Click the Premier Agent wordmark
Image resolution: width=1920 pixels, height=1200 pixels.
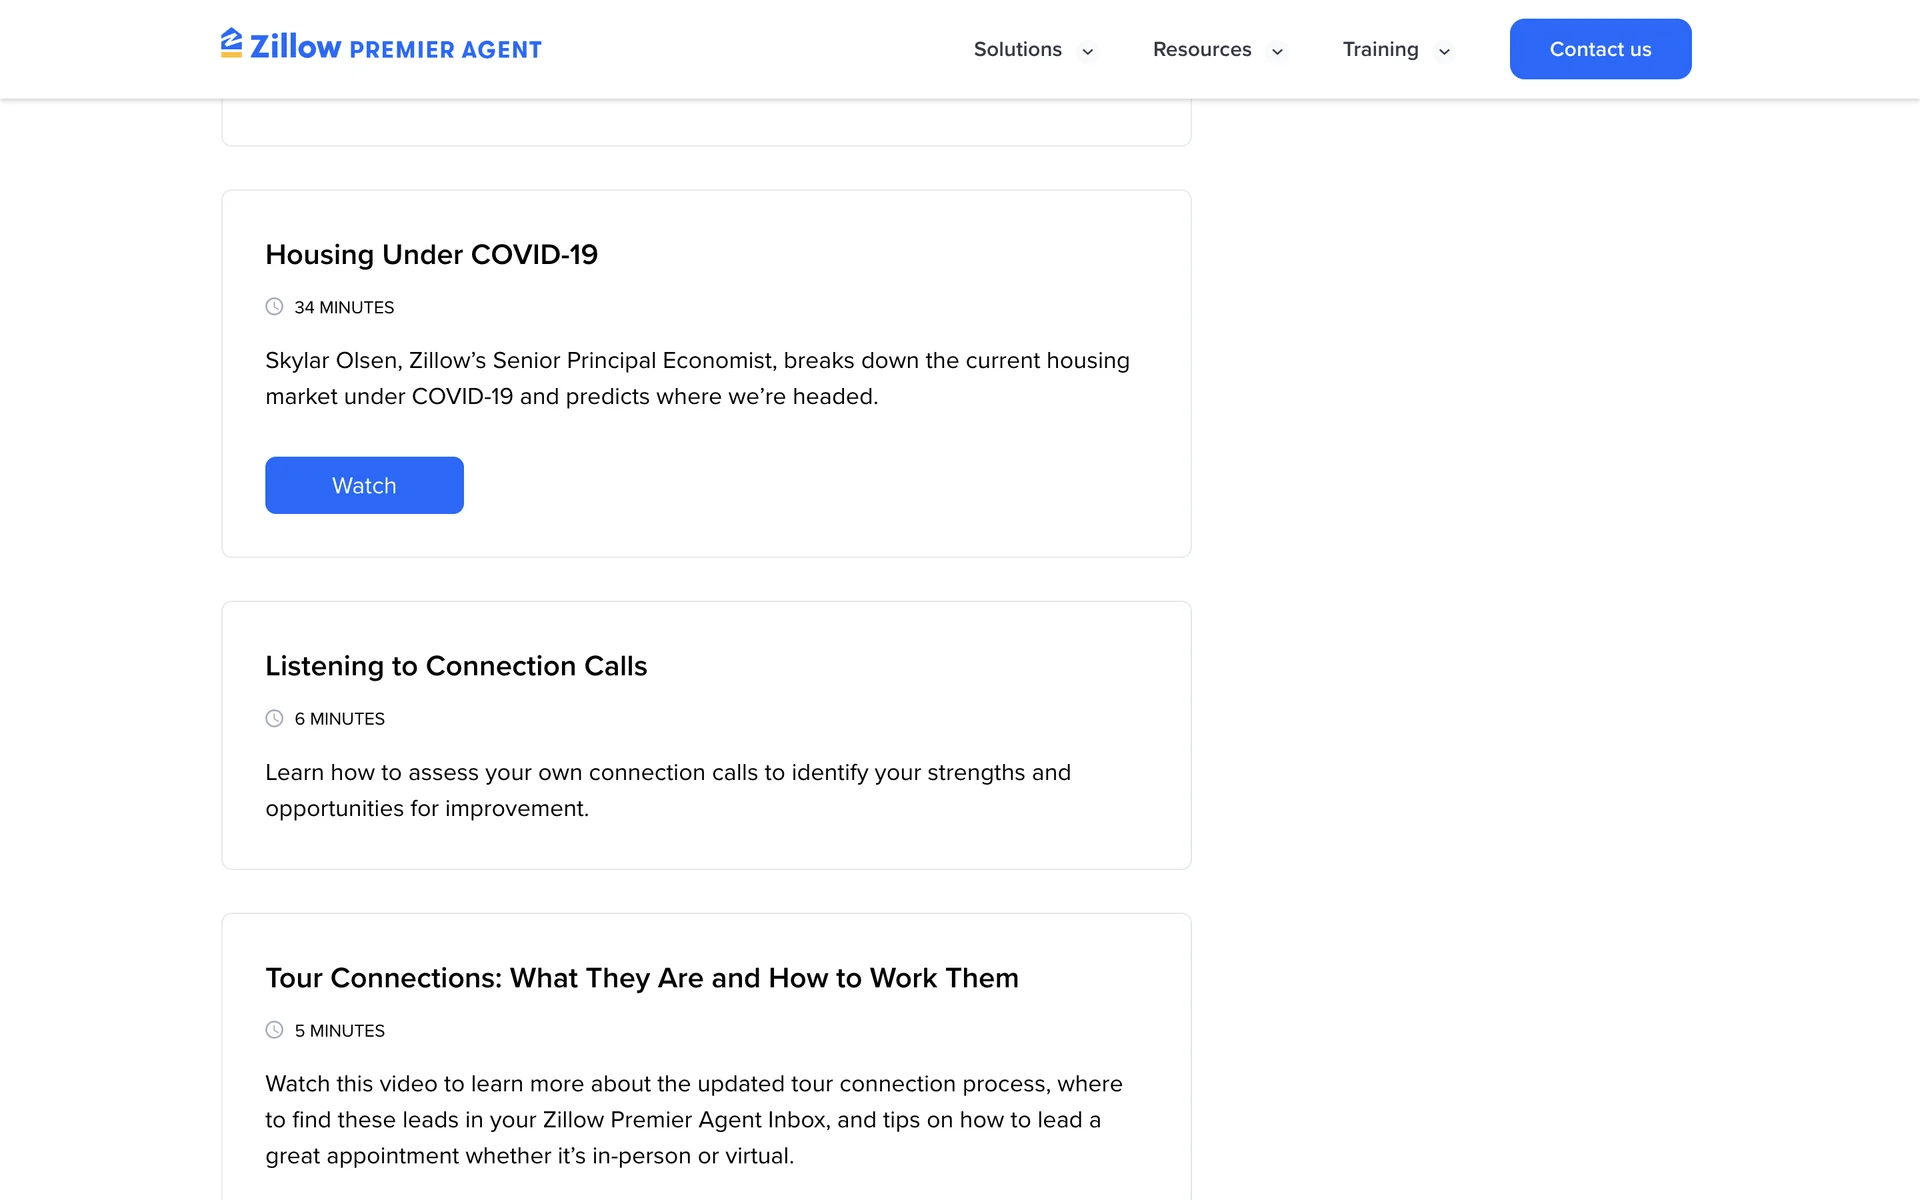445,50
